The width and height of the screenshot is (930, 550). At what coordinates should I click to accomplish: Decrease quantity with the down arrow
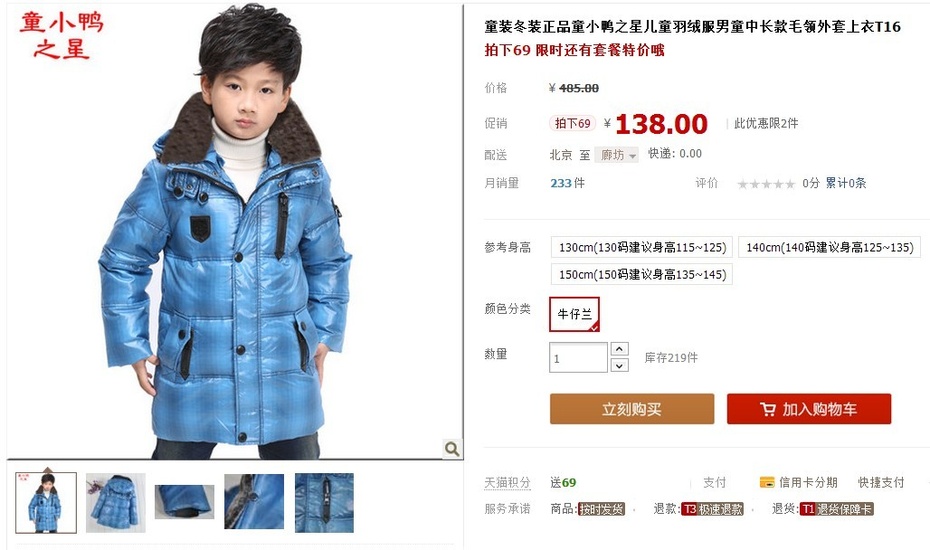click(619, 365)
